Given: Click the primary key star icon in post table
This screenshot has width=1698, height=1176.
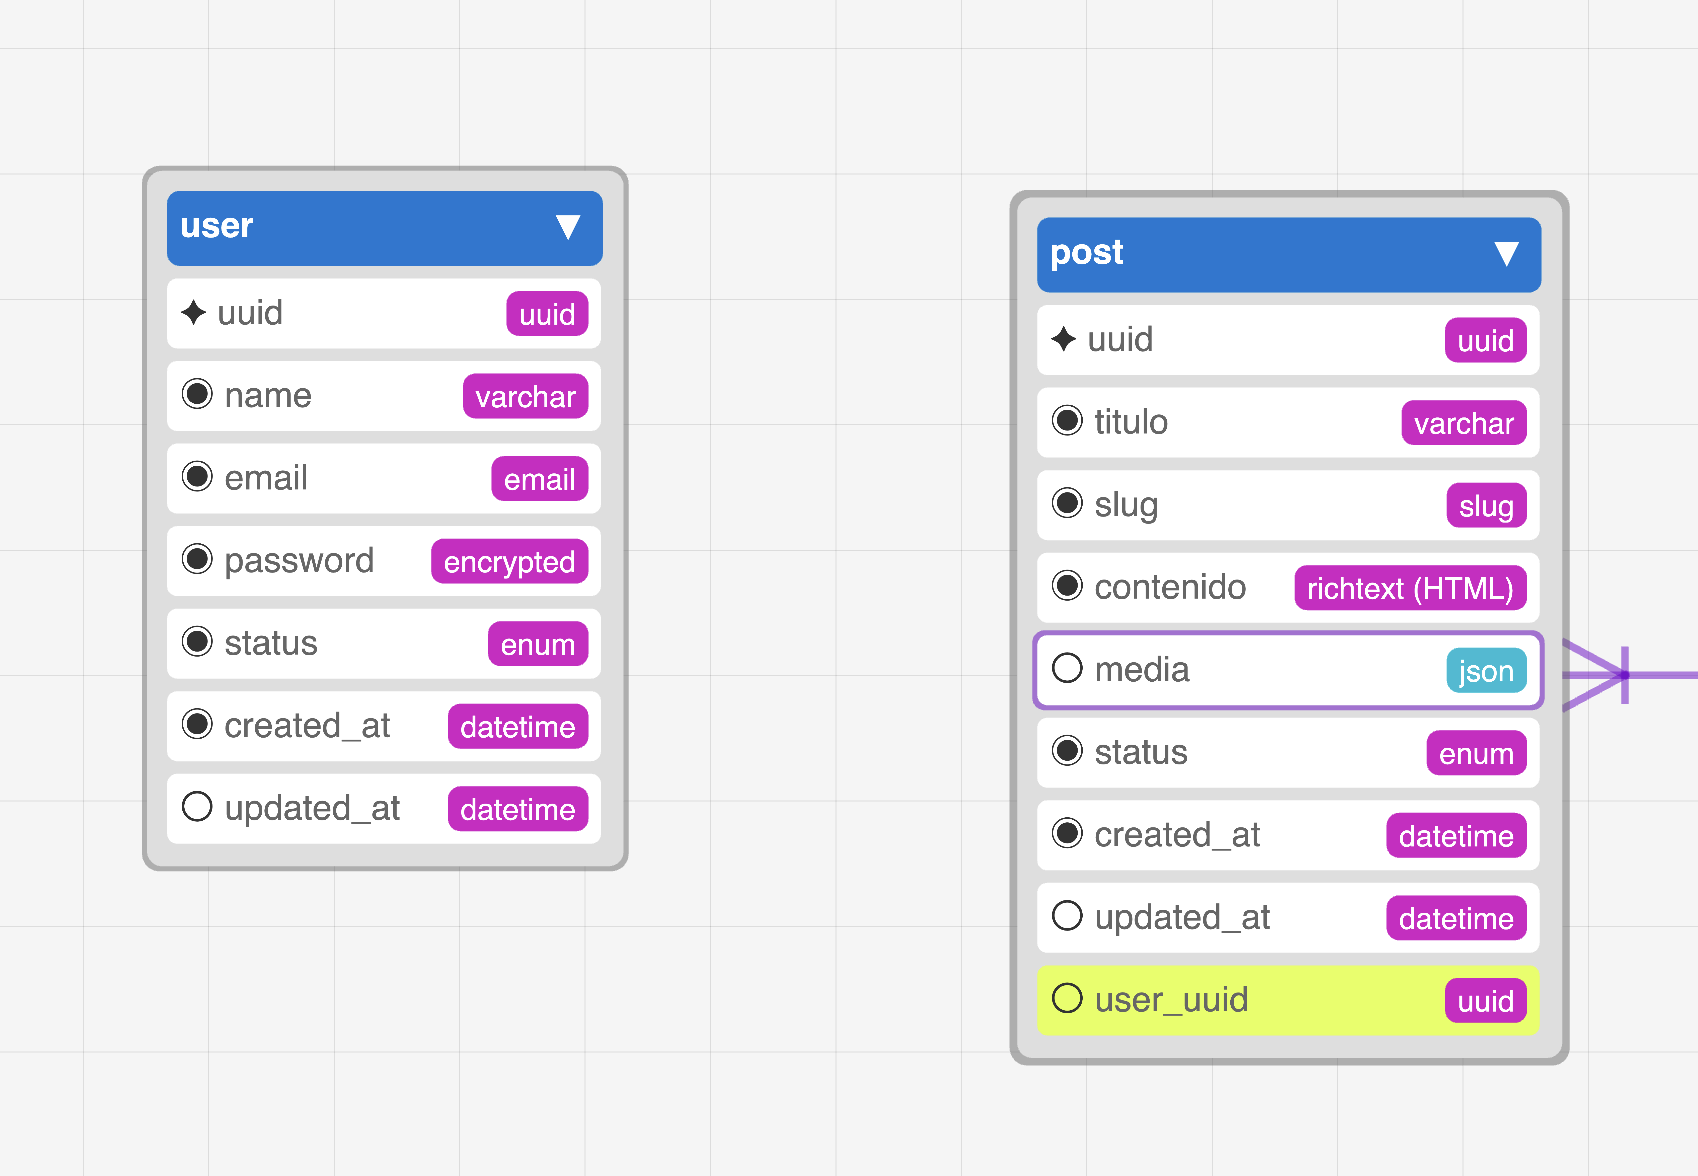Looking at the screenshot, I should click(1064, 340).
